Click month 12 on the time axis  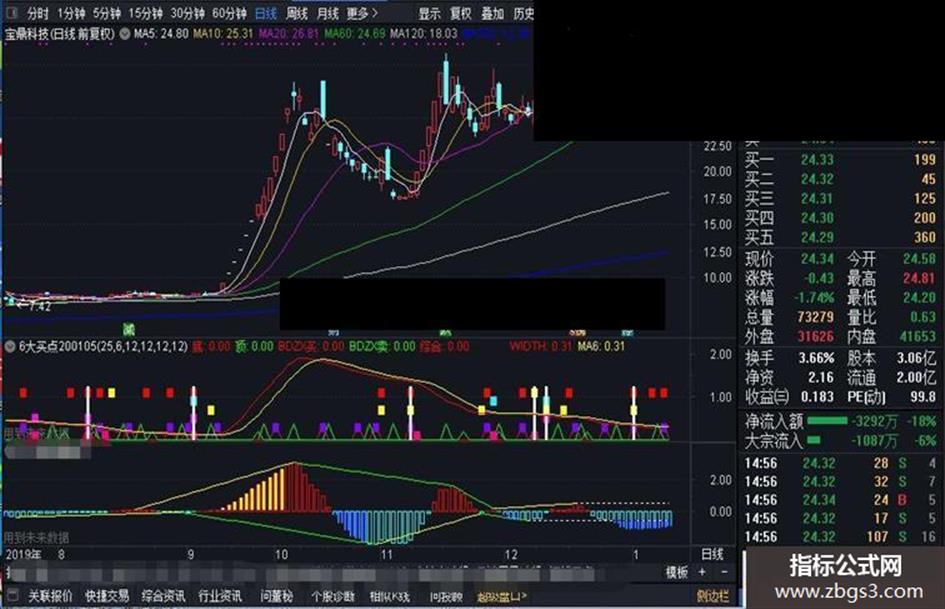(510, 554)
